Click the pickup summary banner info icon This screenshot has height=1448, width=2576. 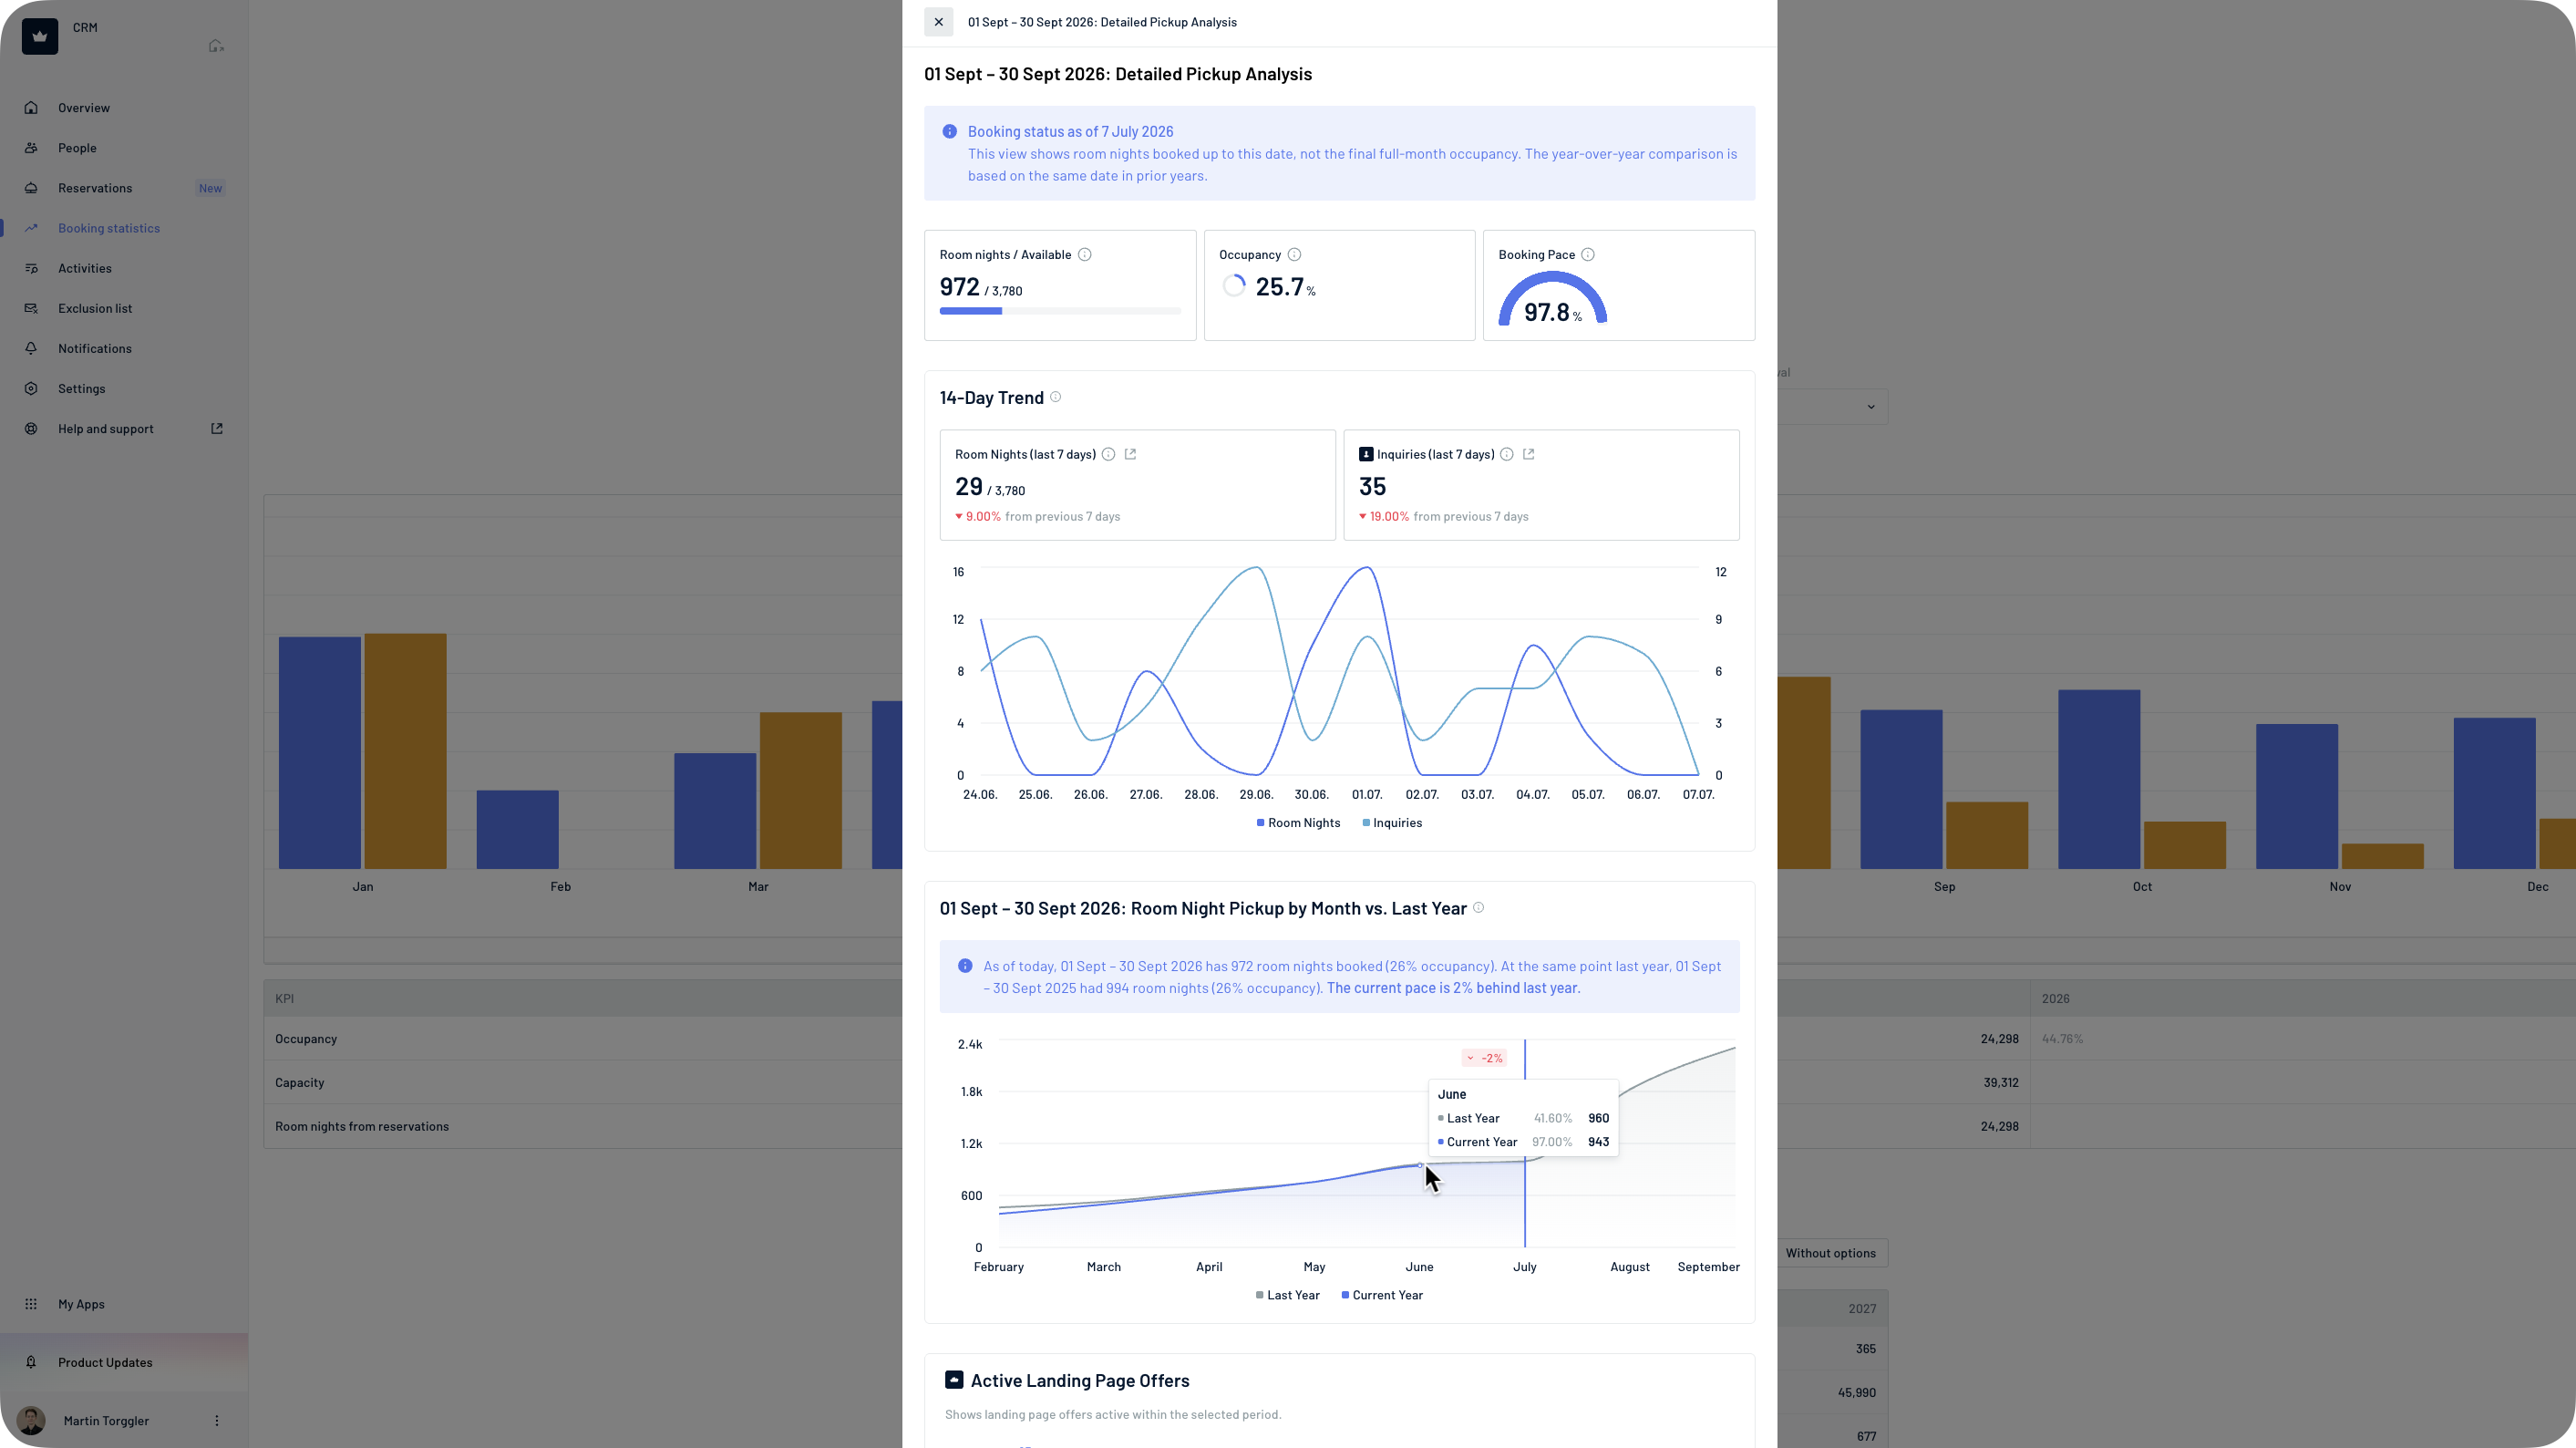pyautogui.click(x=965, y=966)
